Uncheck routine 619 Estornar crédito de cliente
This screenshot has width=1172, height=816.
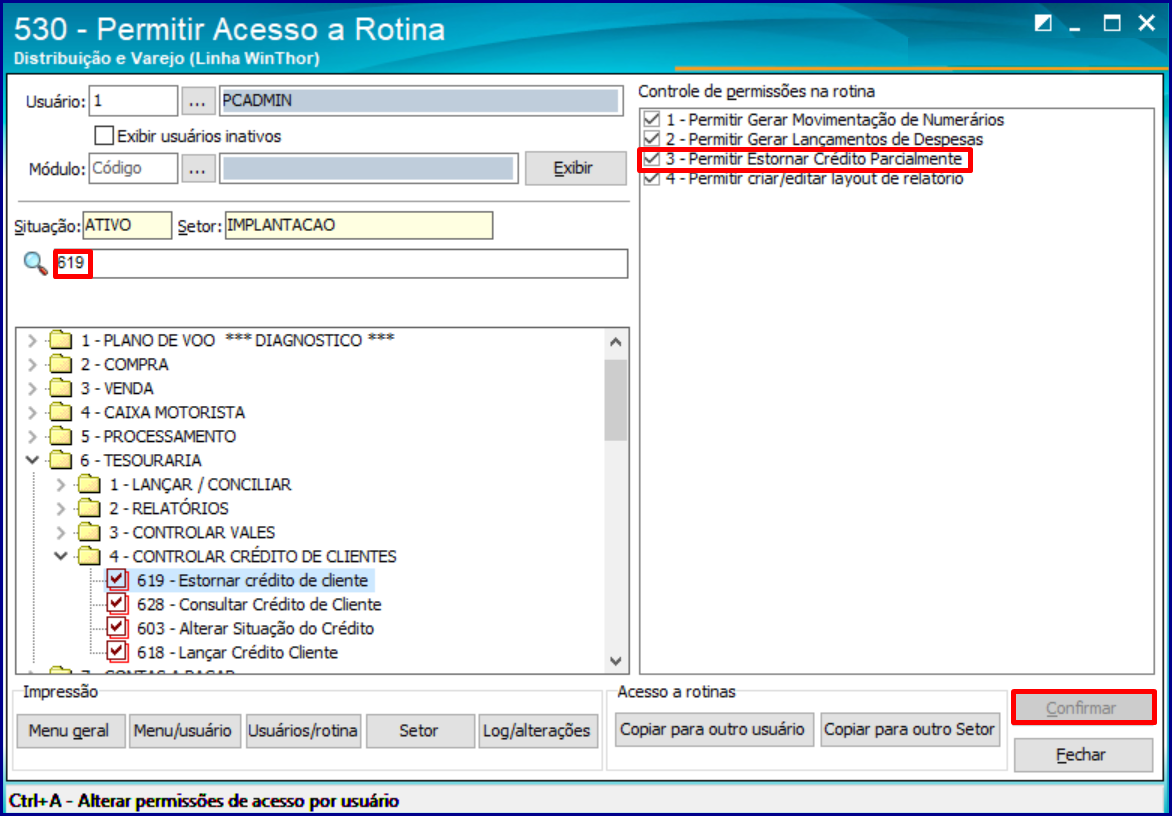[118, 580]
